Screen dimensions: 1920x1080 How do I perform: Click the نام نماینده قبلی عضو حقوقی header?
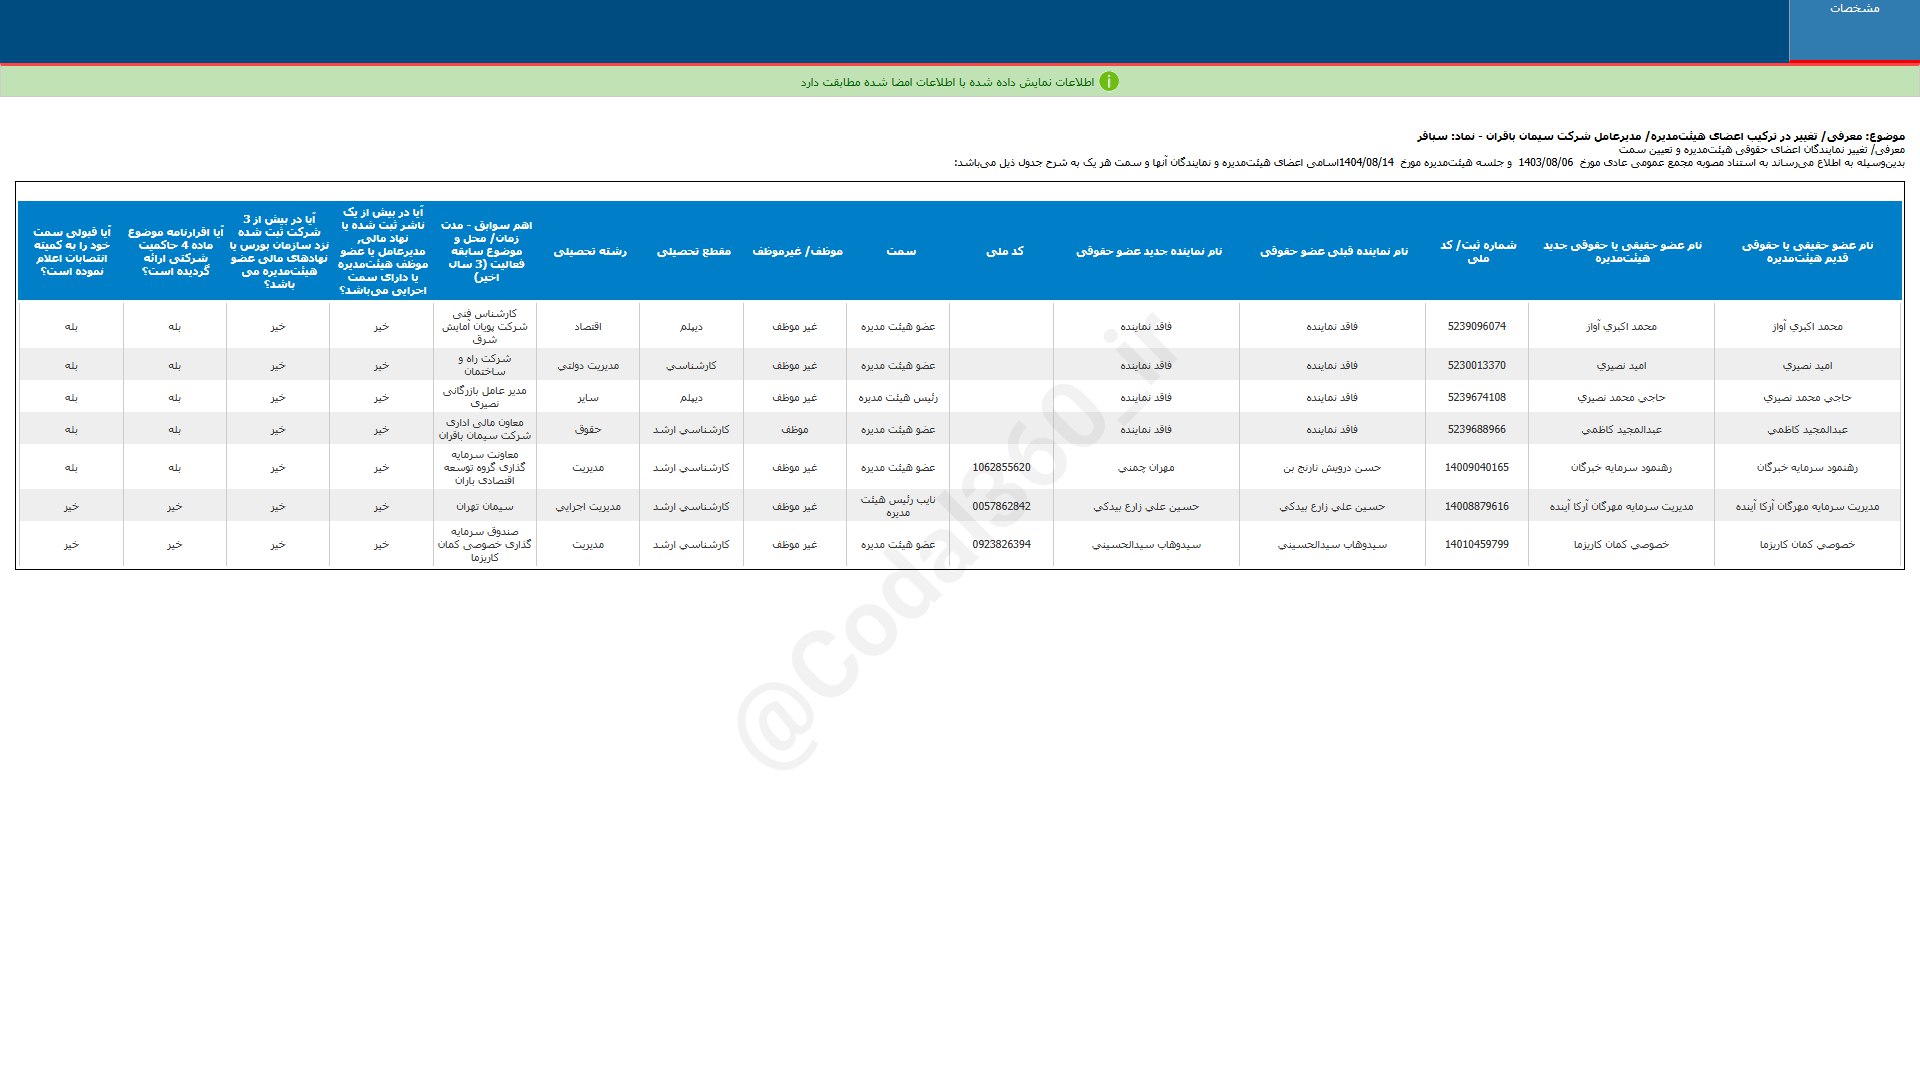[1333, 251]
